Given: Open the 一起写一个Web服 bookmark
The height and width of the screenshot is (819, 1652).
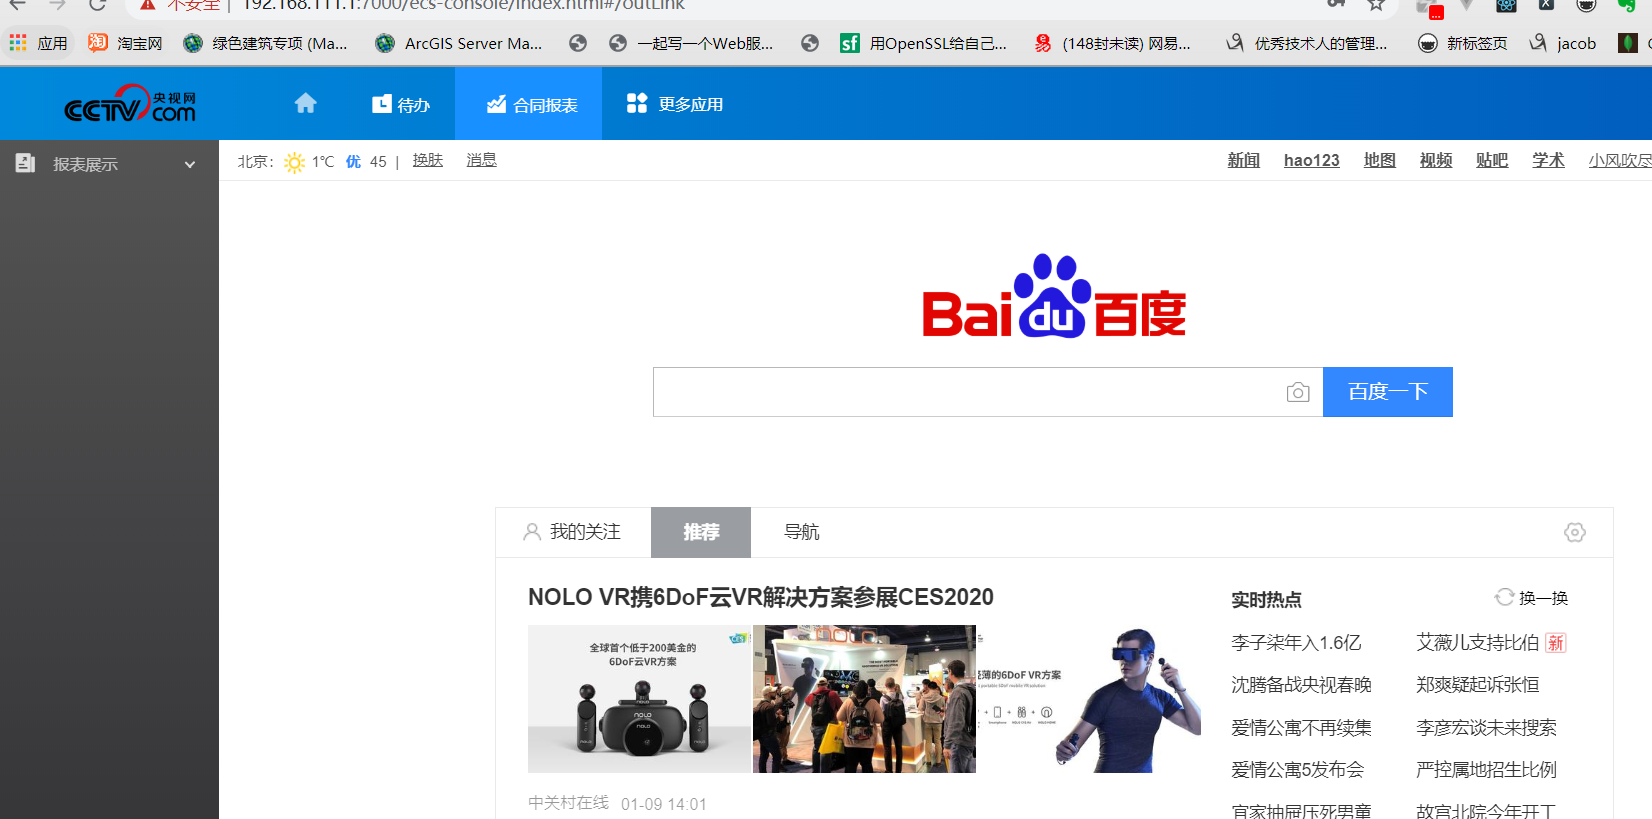Looking at the screenshot, I should click(691, 43).
